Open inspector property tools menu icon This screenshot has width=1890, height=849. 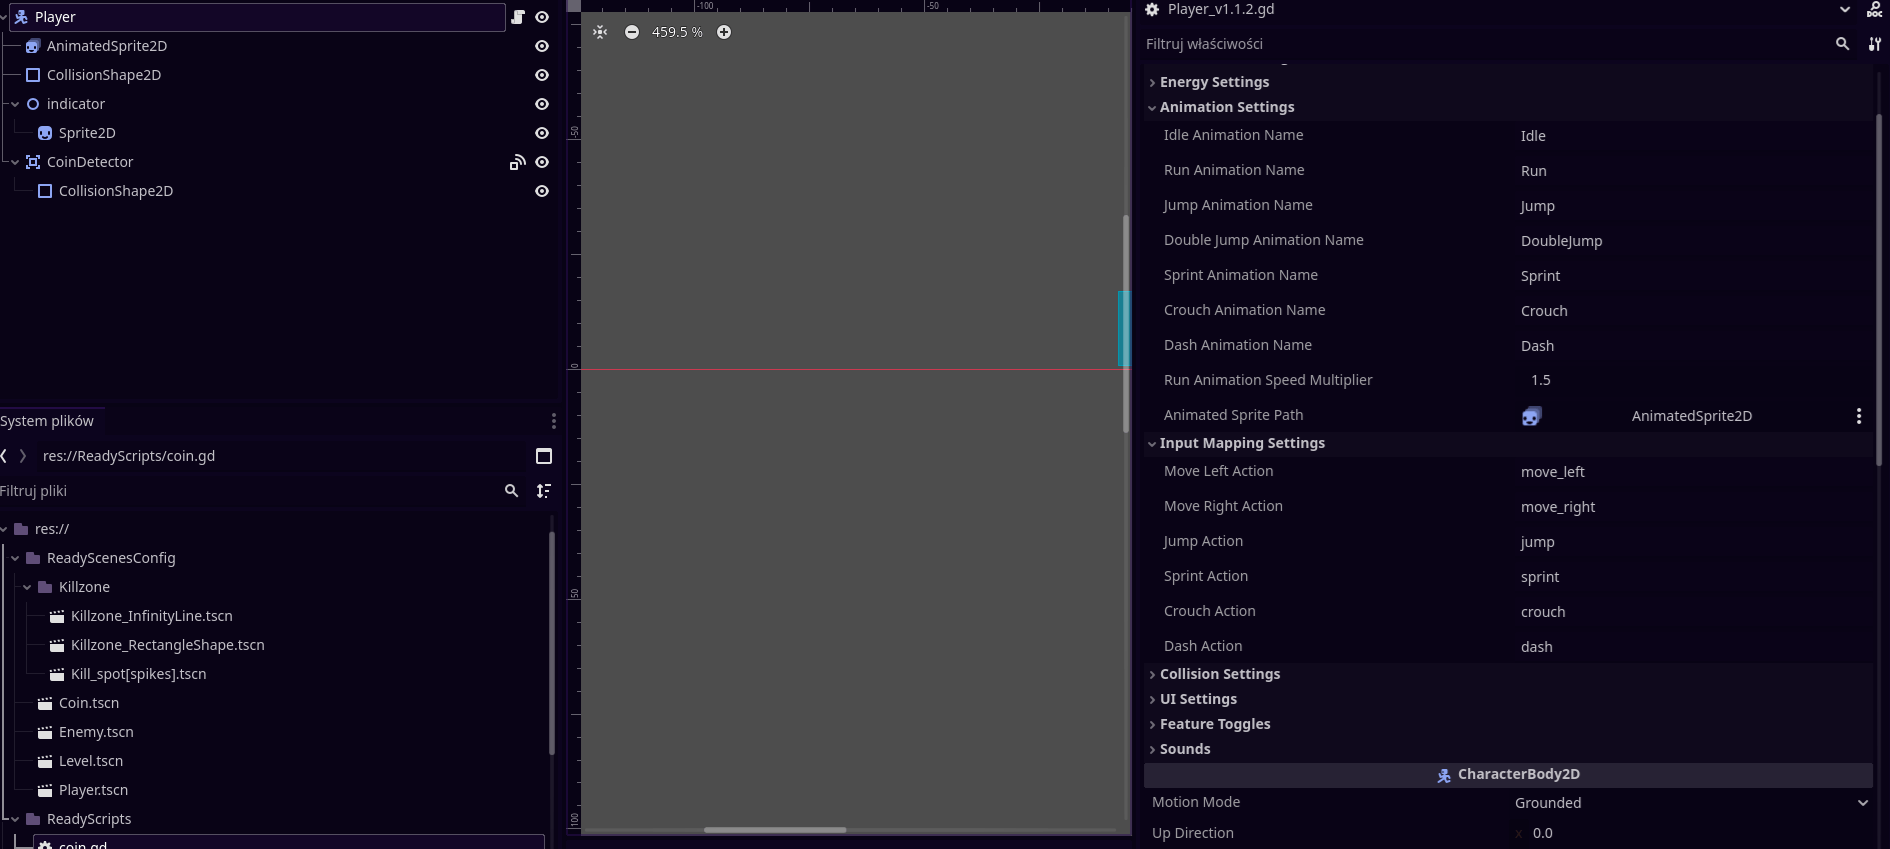click(1875, 44)
